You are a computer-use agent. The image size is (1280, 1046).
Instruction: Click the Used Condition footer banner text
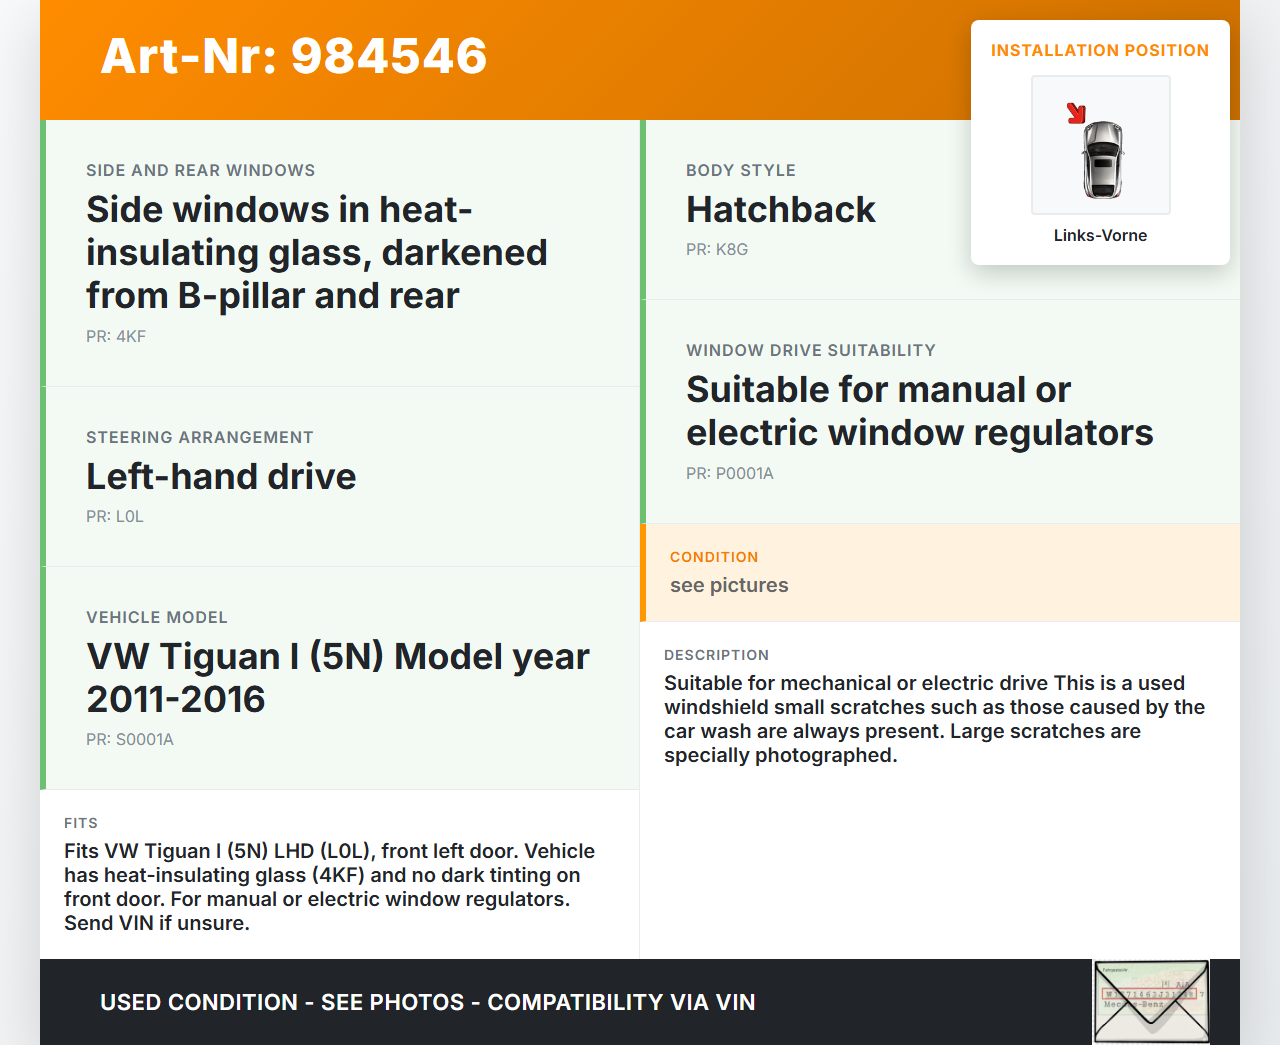coord(427,1002)
